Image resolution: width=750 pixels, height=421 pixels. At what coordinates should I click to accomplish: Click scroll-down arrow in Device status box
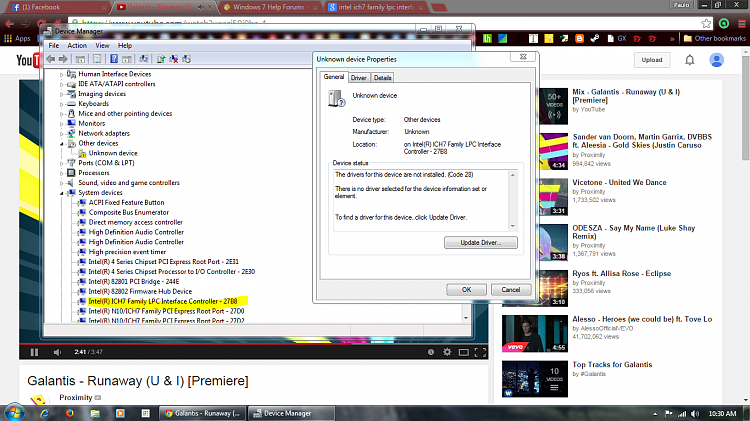(513, 226)
